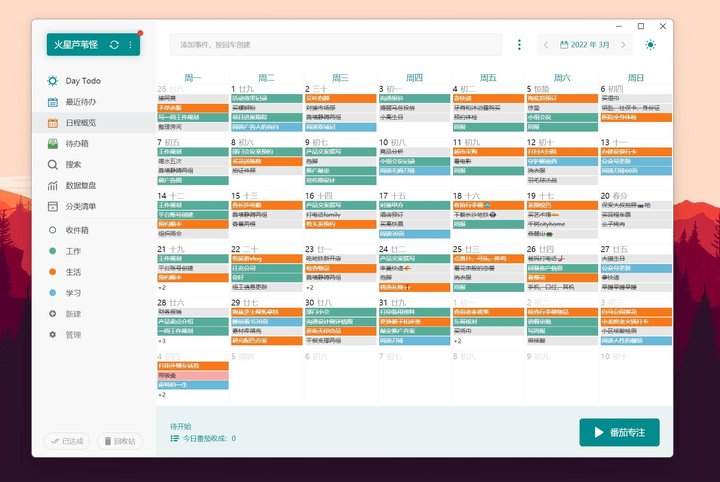Click 新建 to add a category
This screenshot has height=482, width=720.
point(94,314)
